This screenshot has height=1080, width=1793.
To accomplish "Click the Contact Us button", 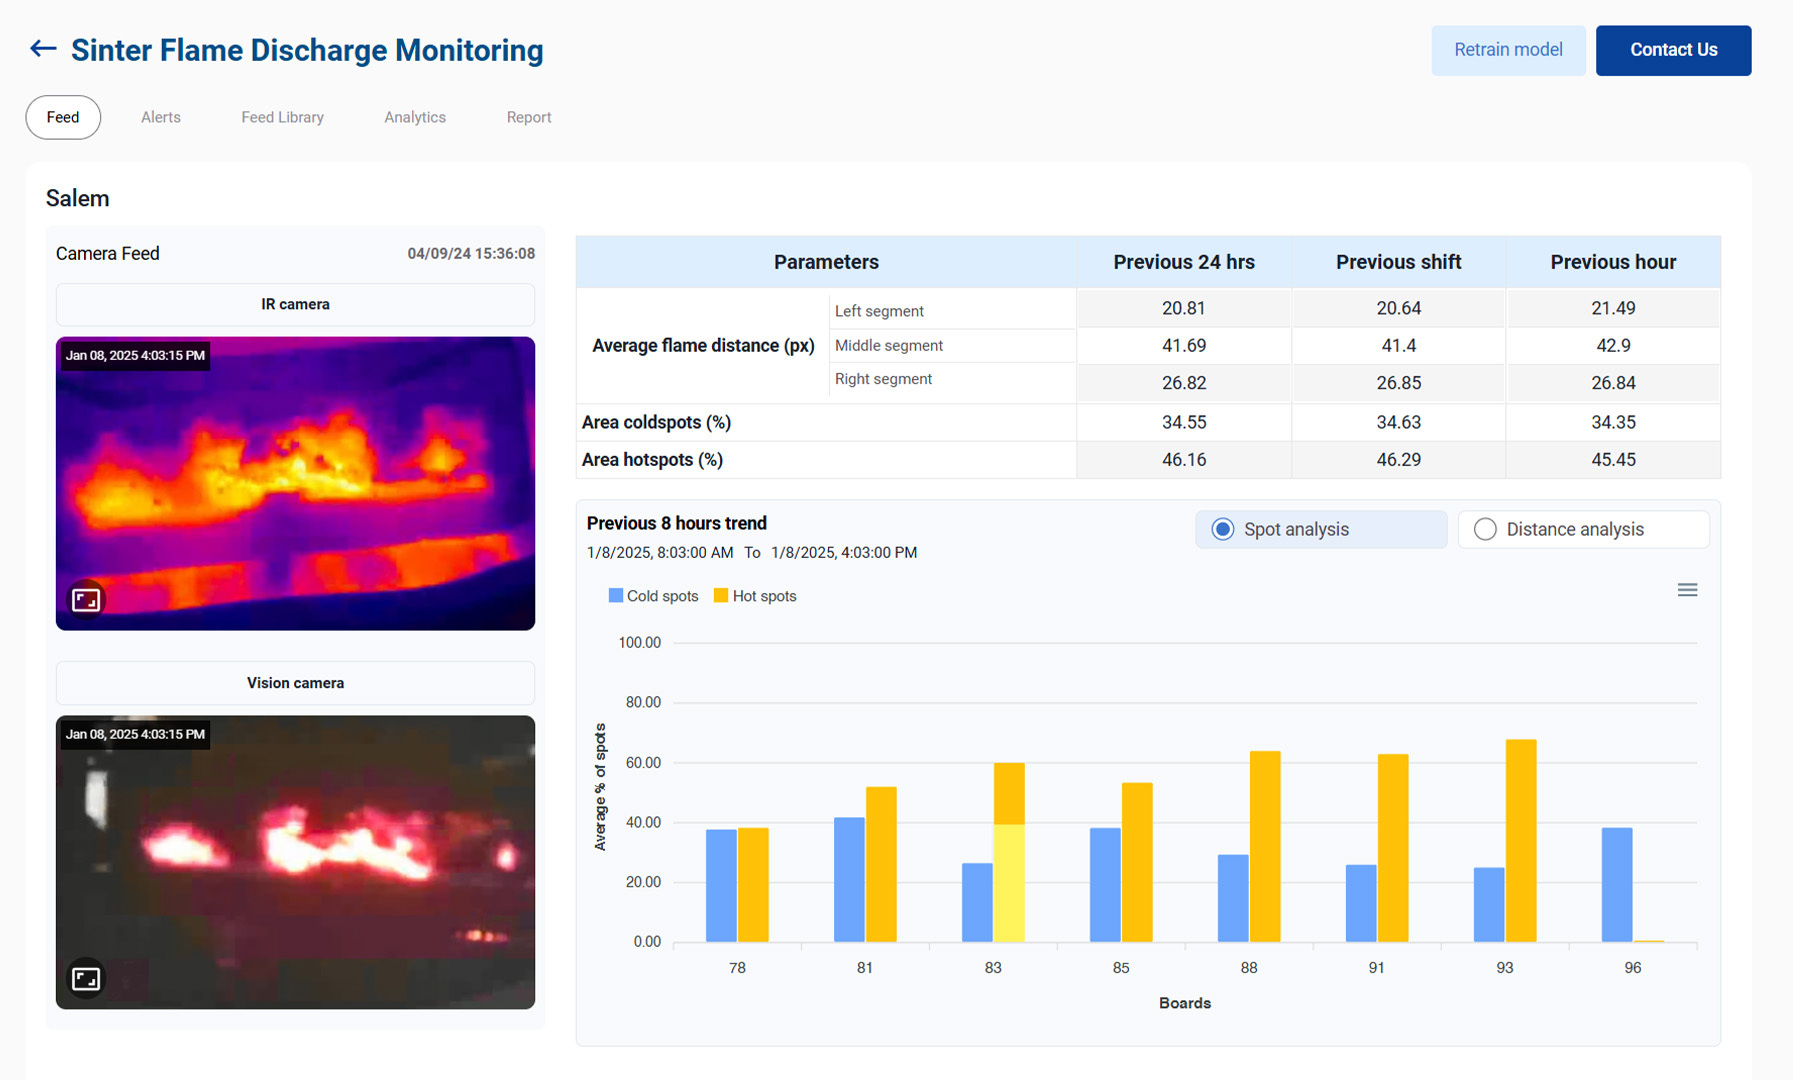I will (1673, 49).
